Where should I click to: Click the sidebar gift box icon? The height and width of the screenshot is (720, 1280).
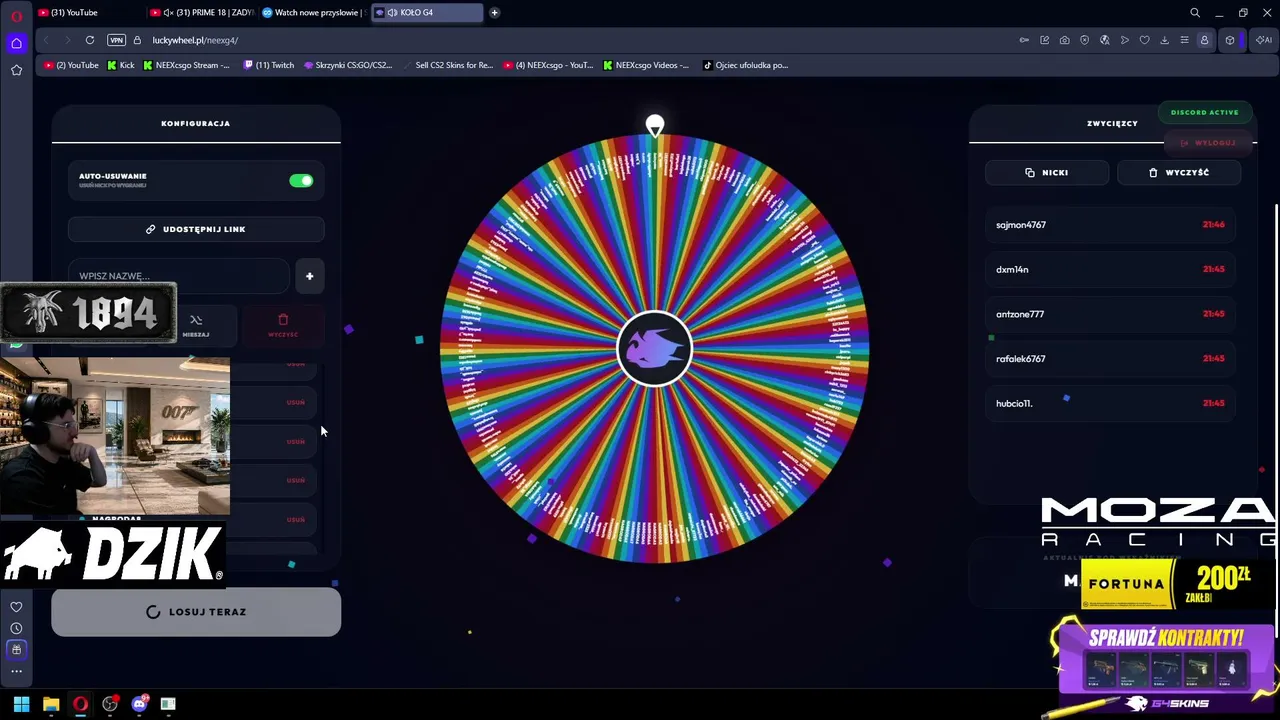16,649
